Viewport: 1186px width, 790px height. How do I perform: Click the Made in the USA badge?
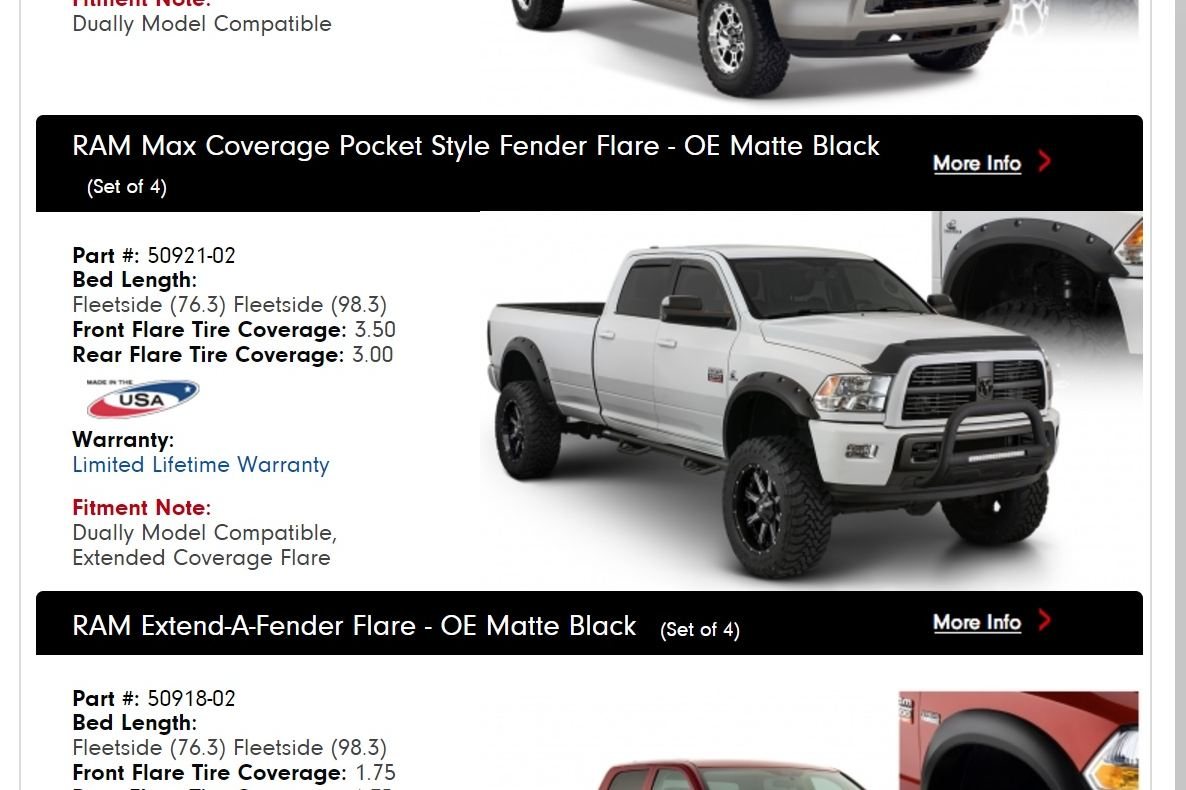tap(142, 398)
